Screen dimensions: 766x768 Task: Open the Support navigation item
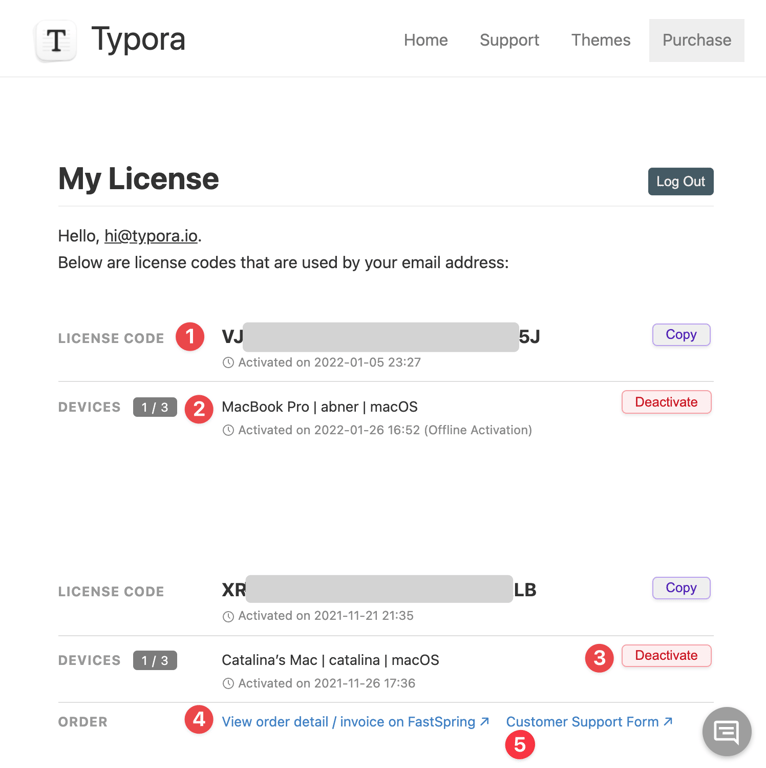[x=509, y=40]
